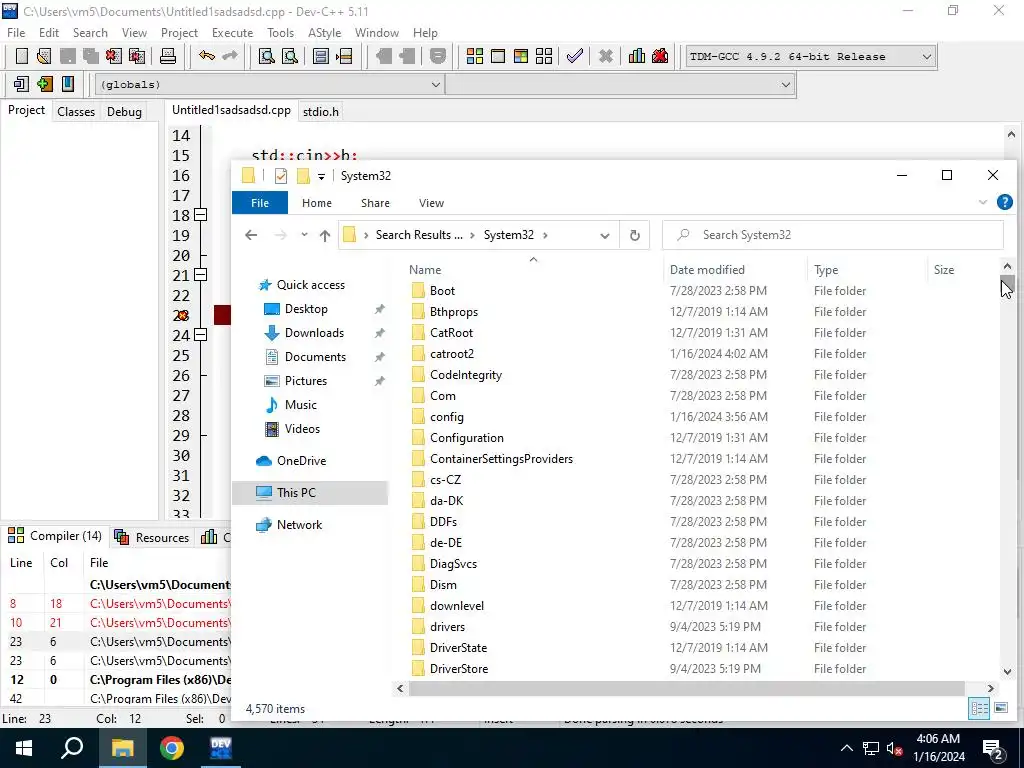This screenshot has width=1024, height=768.
Task: Click the Up one level arrow in Explorer
Action: tap(325, 236)
